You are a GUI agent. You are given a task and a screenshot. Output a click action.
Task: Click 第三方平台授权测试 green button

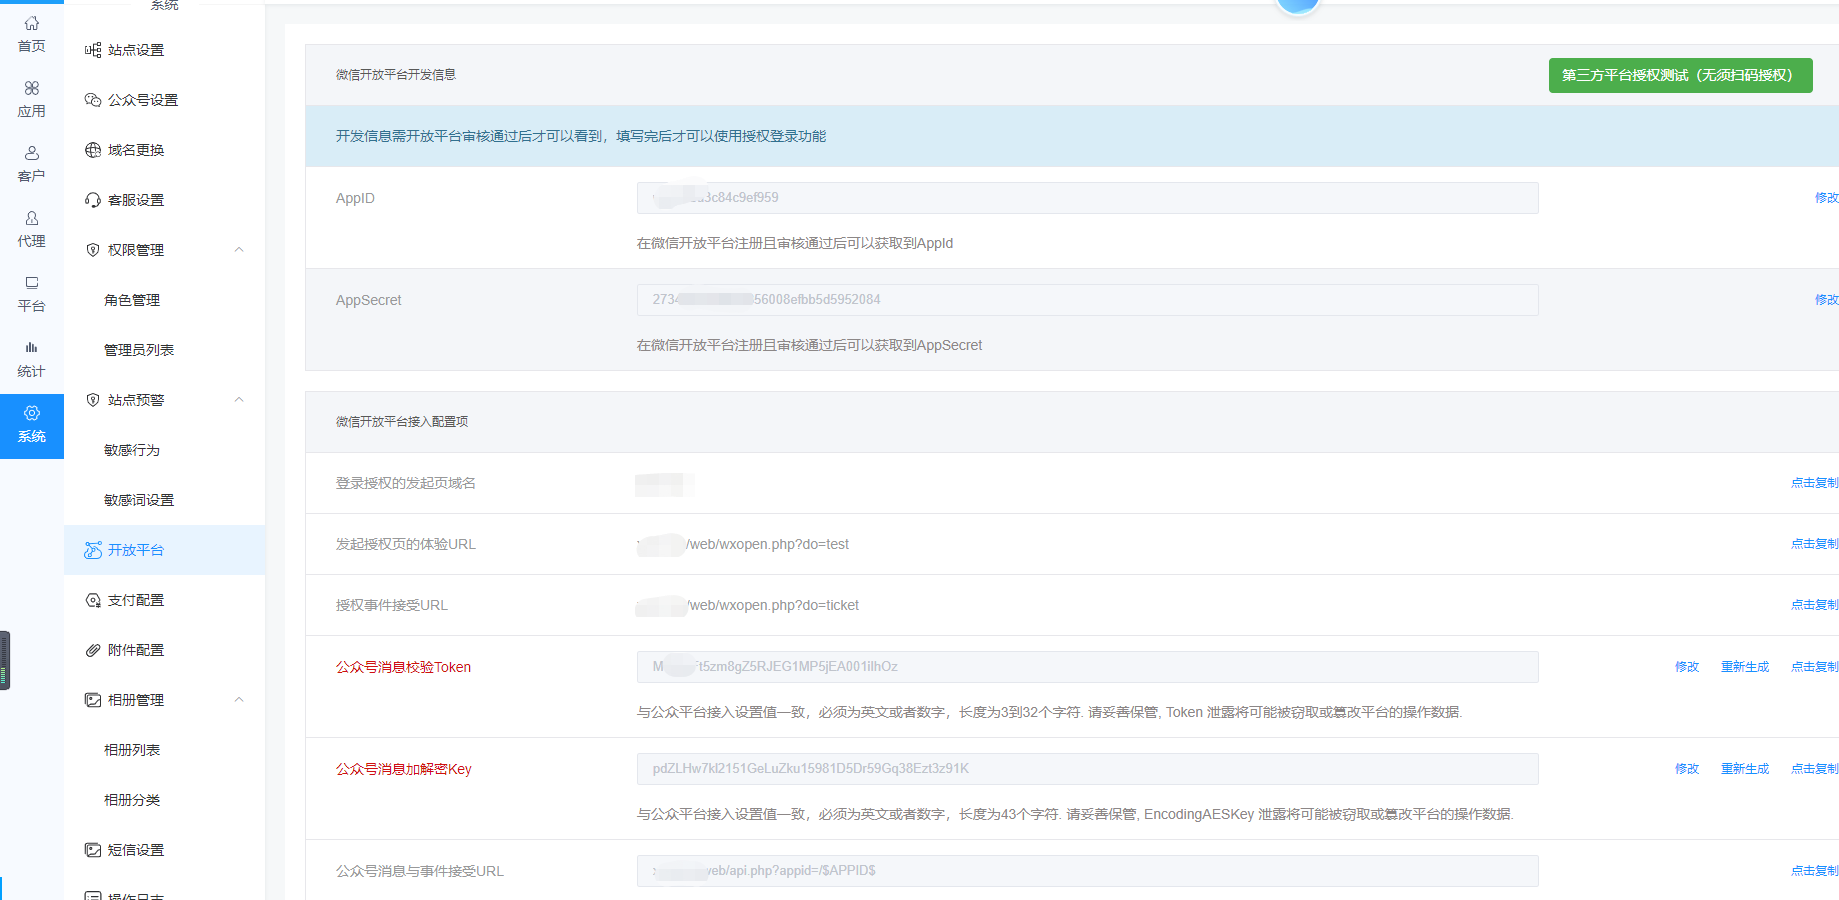click(1680, 75)
